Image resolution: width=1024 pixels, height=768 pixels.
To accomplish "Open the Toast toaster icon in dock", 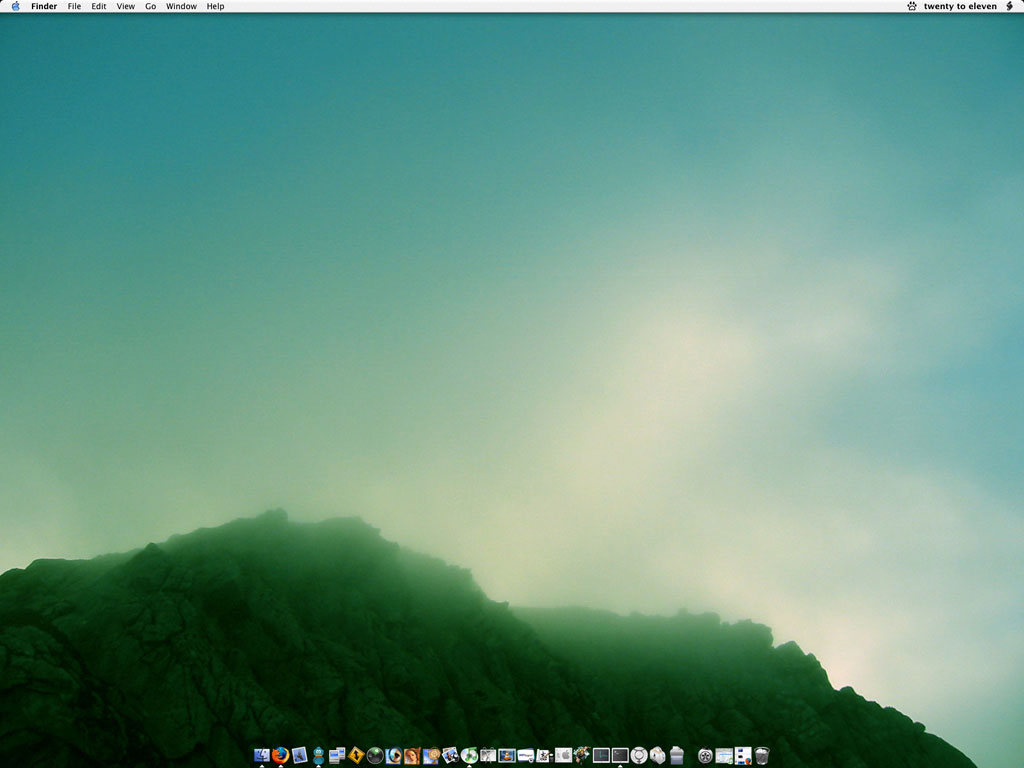I will click(658, 756).
